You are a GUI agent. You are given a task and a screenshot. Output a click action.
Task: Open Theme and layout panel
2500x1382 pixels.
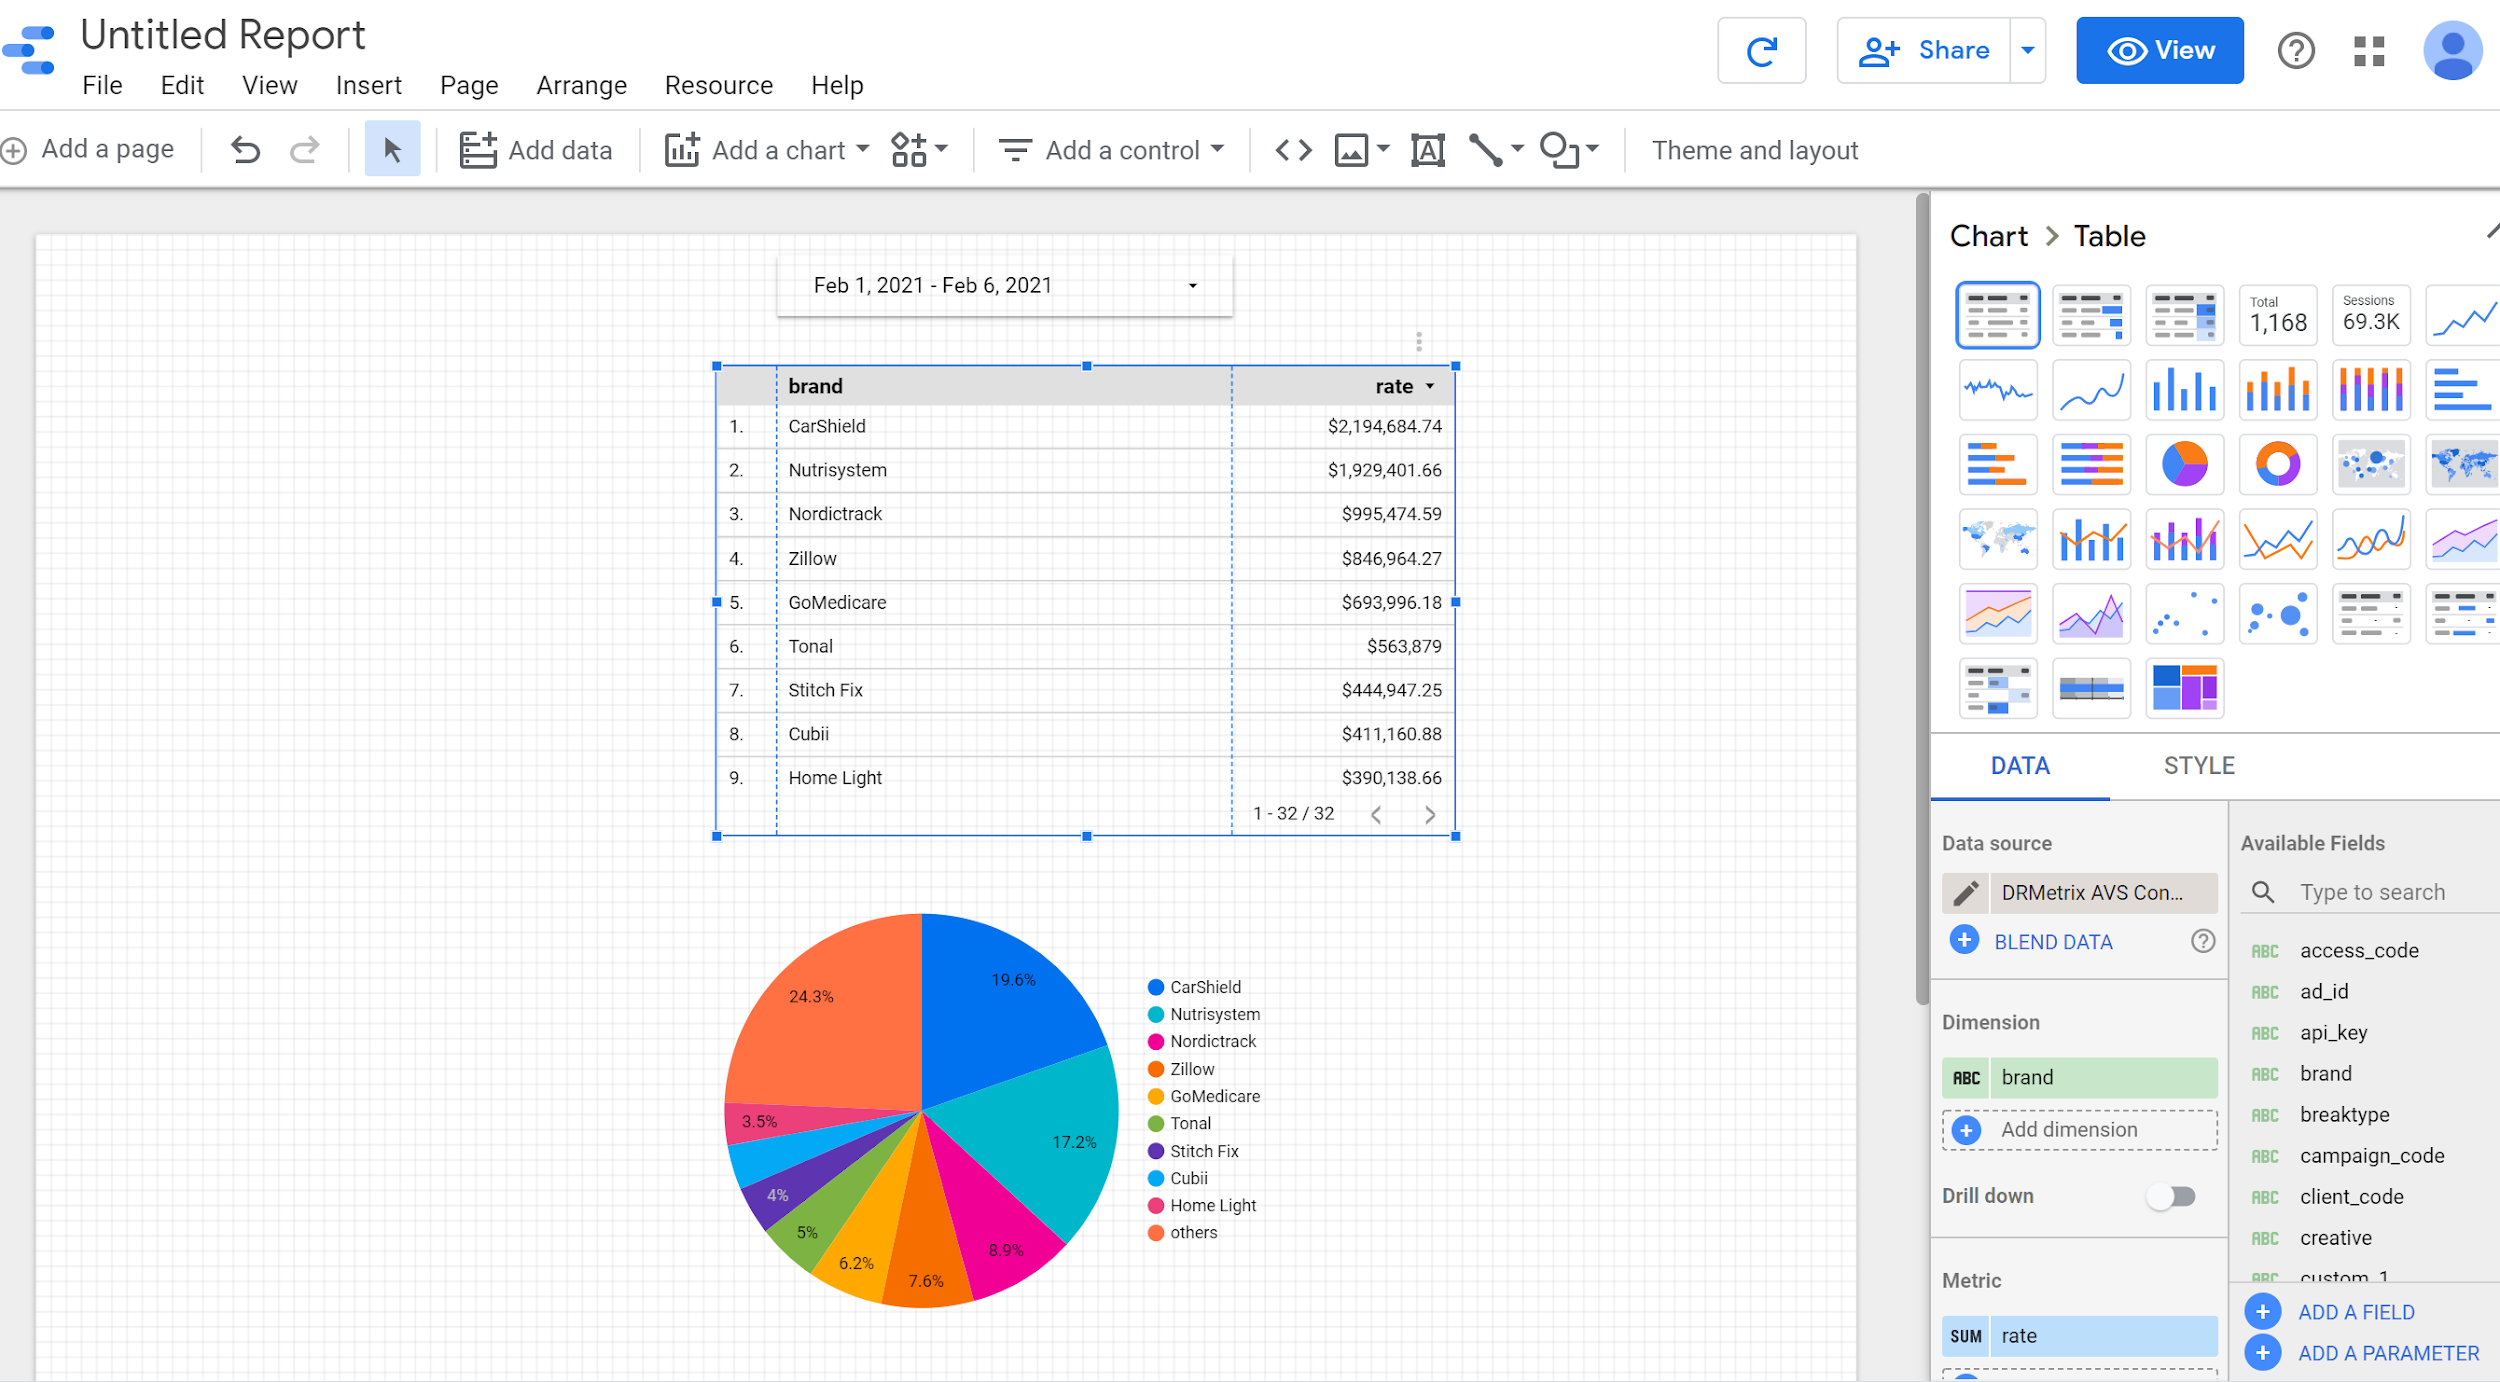click(1754, 150)
